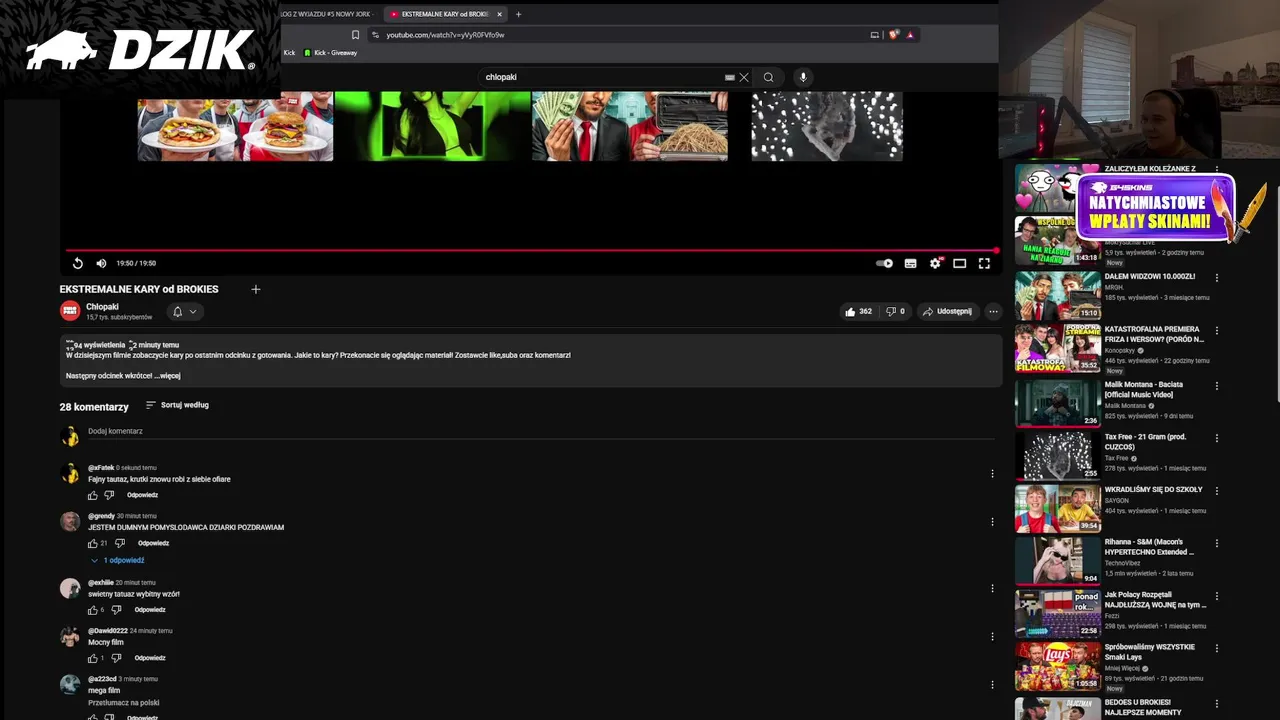This screenshot has height=720, width=1280.
Task: Open the Chłopaki channel avatar
Action: pyautogui.click(x=70, y=311)
